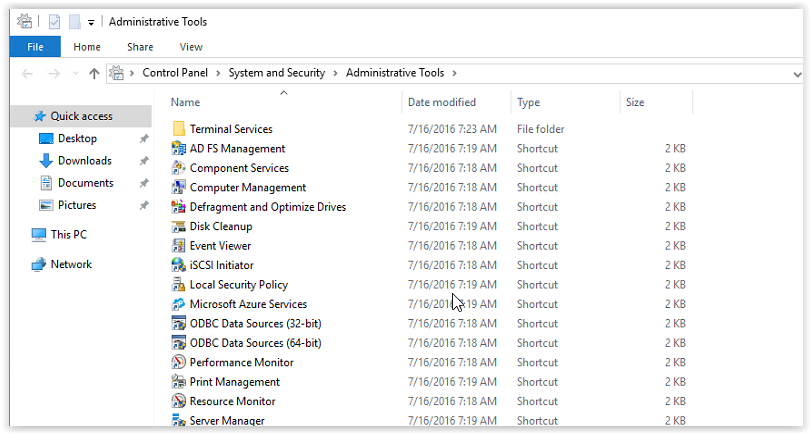Click the Disk Cleanup icon
Viewport: 811px width, 434px height.
coord(178,226)
